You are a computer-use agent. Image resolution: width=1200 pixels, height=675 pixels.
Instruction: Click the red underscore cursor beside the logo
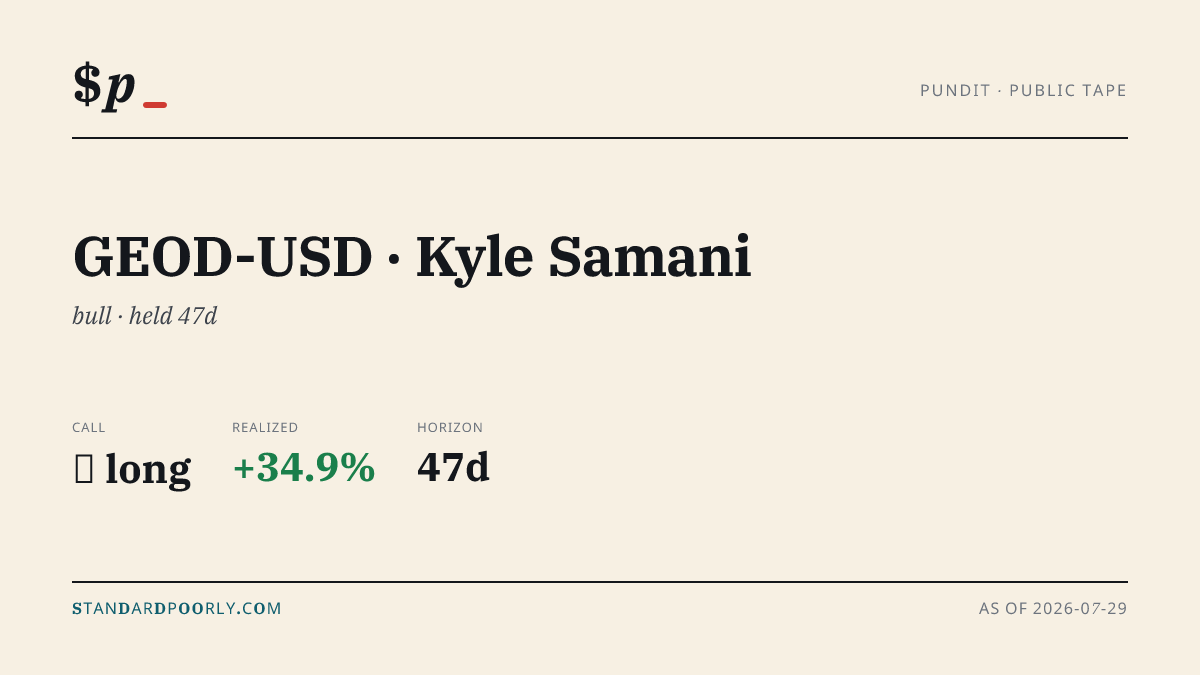[x=155, y=104]
